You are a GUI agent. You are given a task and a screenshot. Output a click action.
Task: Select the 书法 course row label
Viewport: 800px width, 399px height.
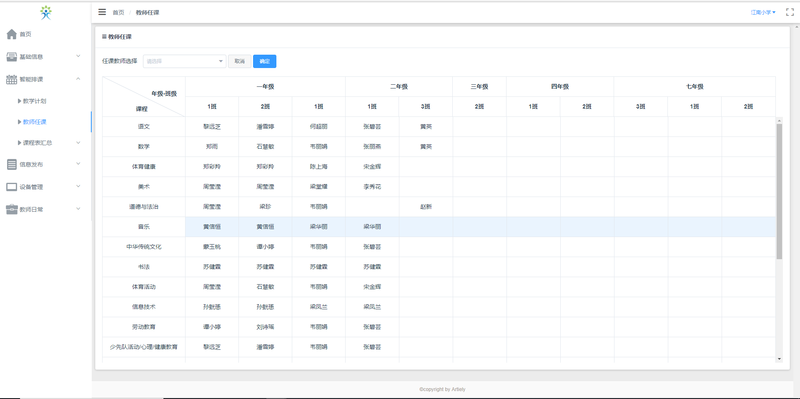[x=144, y=267]
